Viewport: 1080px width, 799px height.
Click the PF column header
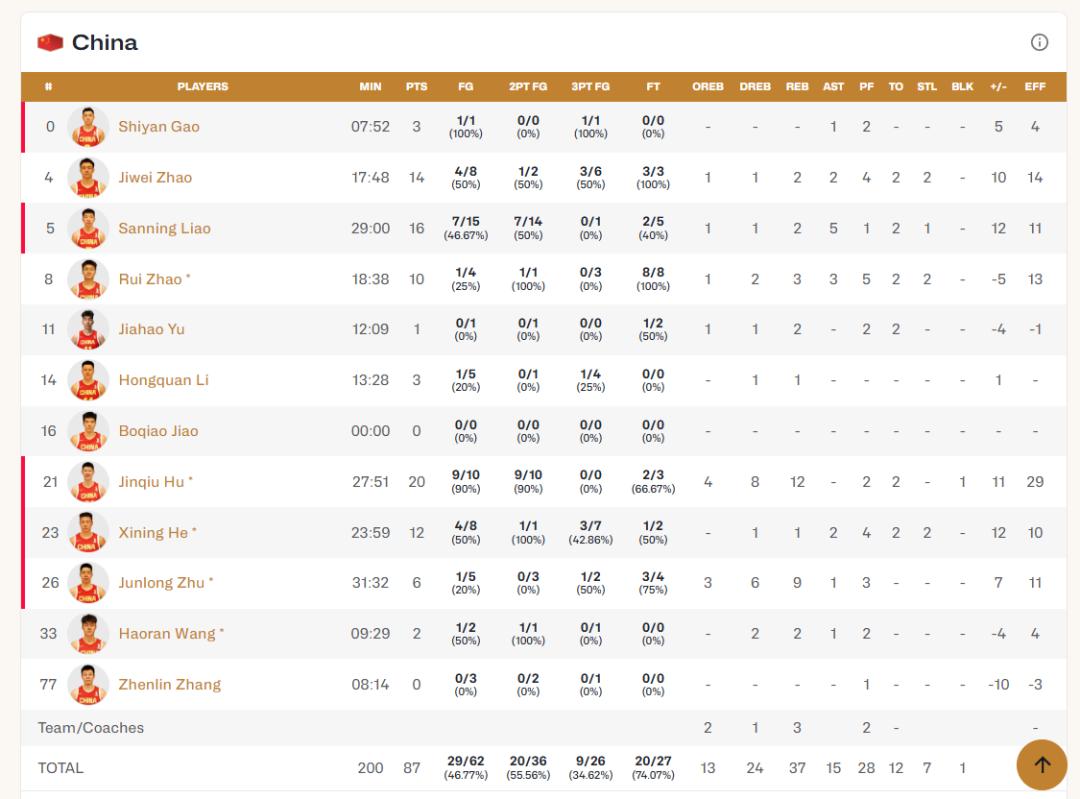click(x=866, y=87)
